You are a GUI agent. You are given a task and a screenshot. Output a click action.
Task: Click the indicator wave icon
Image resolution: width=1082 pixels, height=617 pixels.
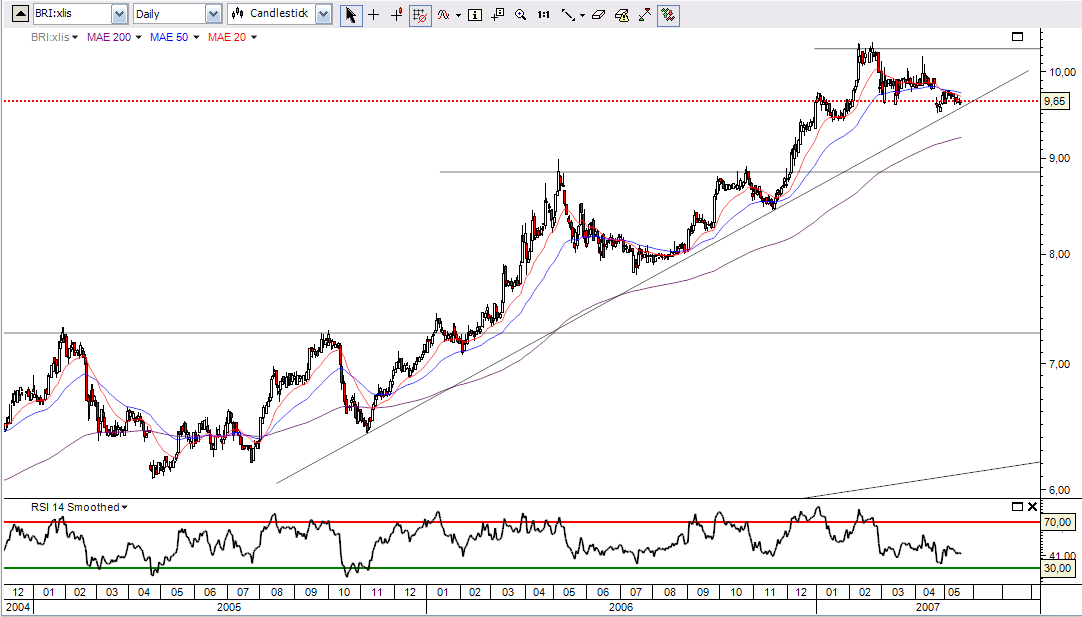(443, 14)
